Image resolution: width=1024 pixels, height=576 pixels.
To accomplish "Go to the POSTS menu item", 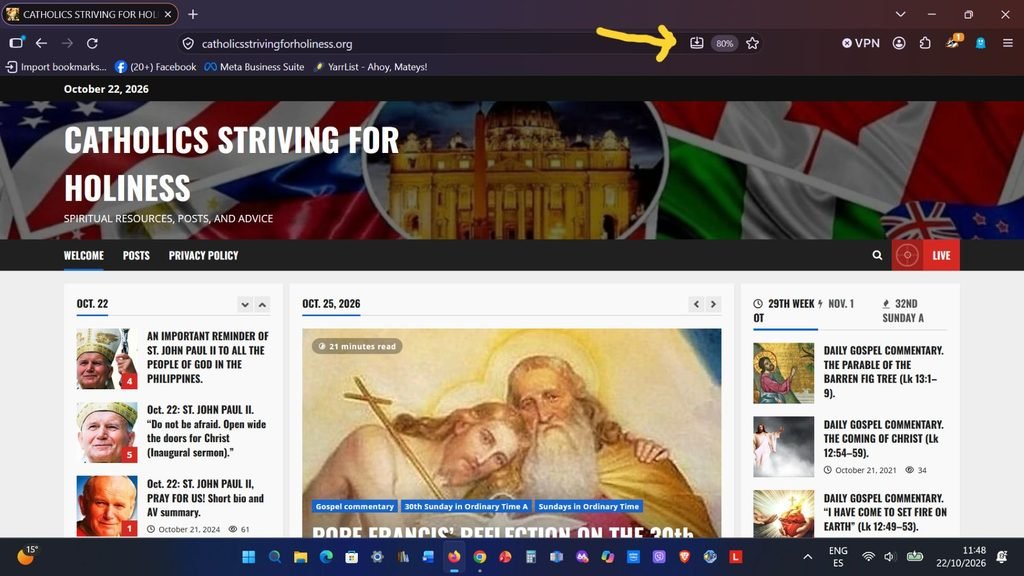I will tap(136, 255).
